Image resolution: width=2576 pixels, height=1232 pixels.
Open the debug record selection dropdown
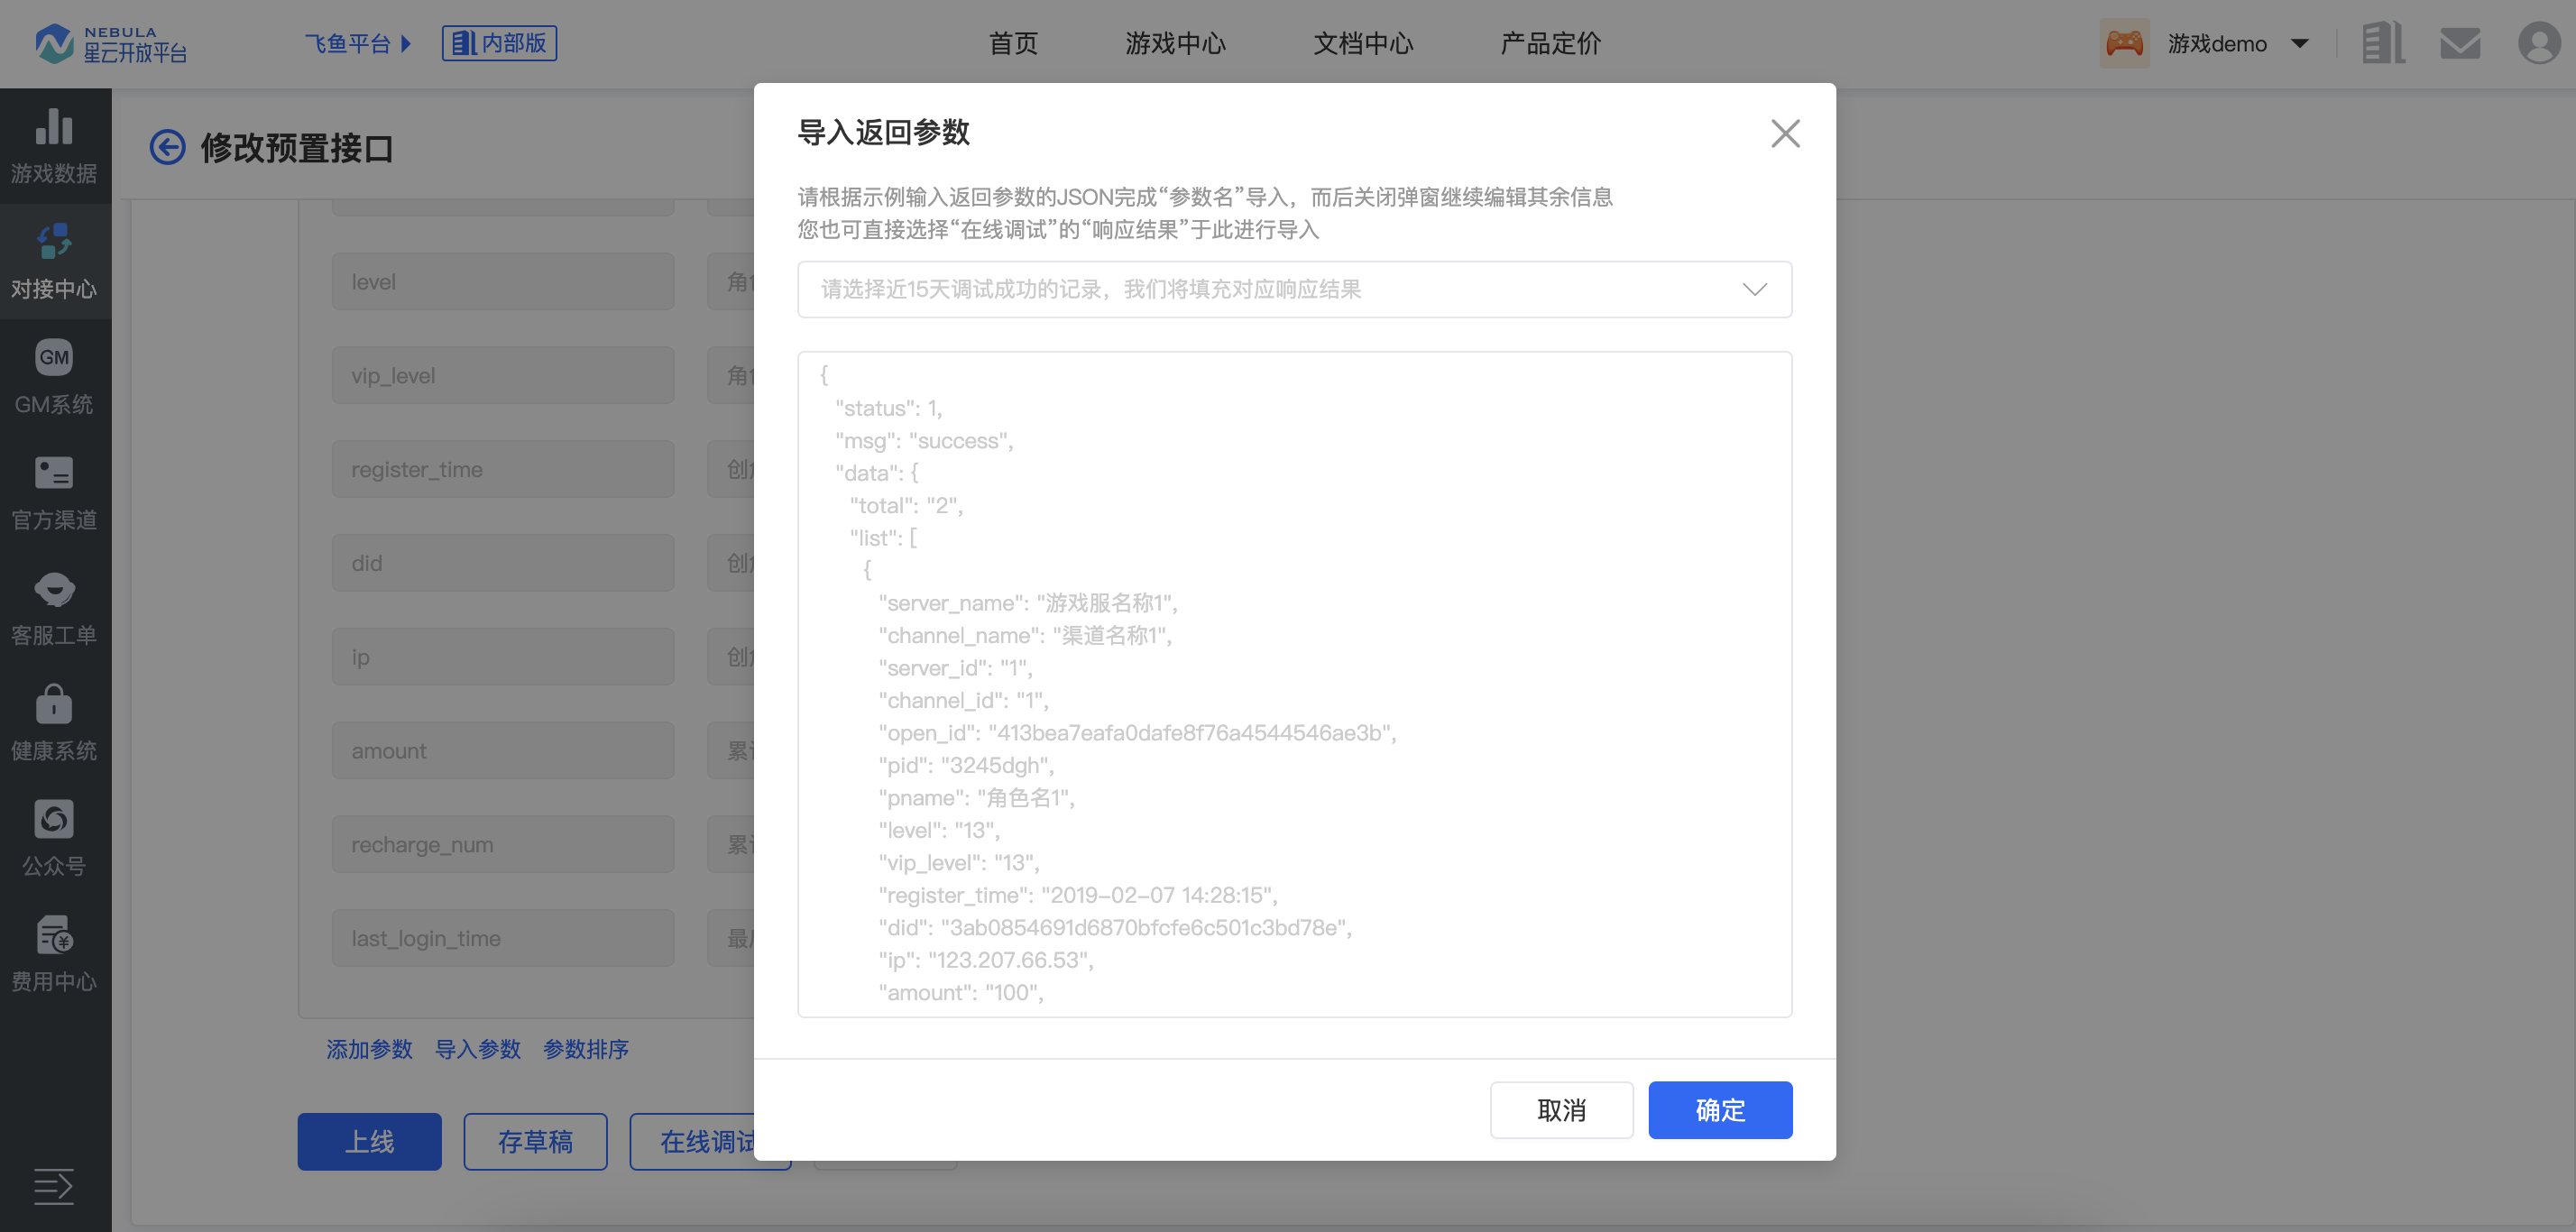pyautogui.click(x=1294, y=290)
